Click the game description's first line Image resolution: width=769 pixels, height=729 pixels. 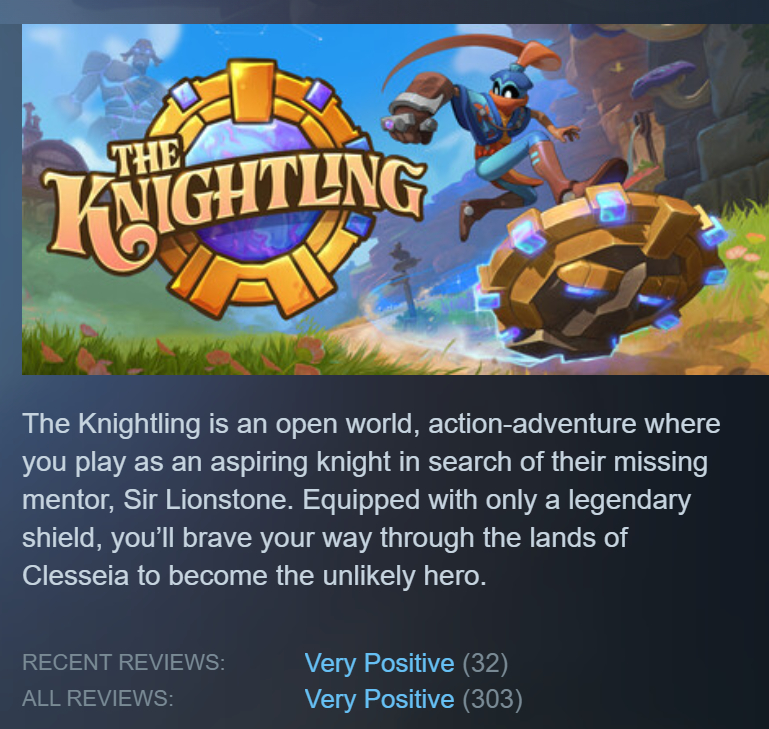(x=371, y=424)
